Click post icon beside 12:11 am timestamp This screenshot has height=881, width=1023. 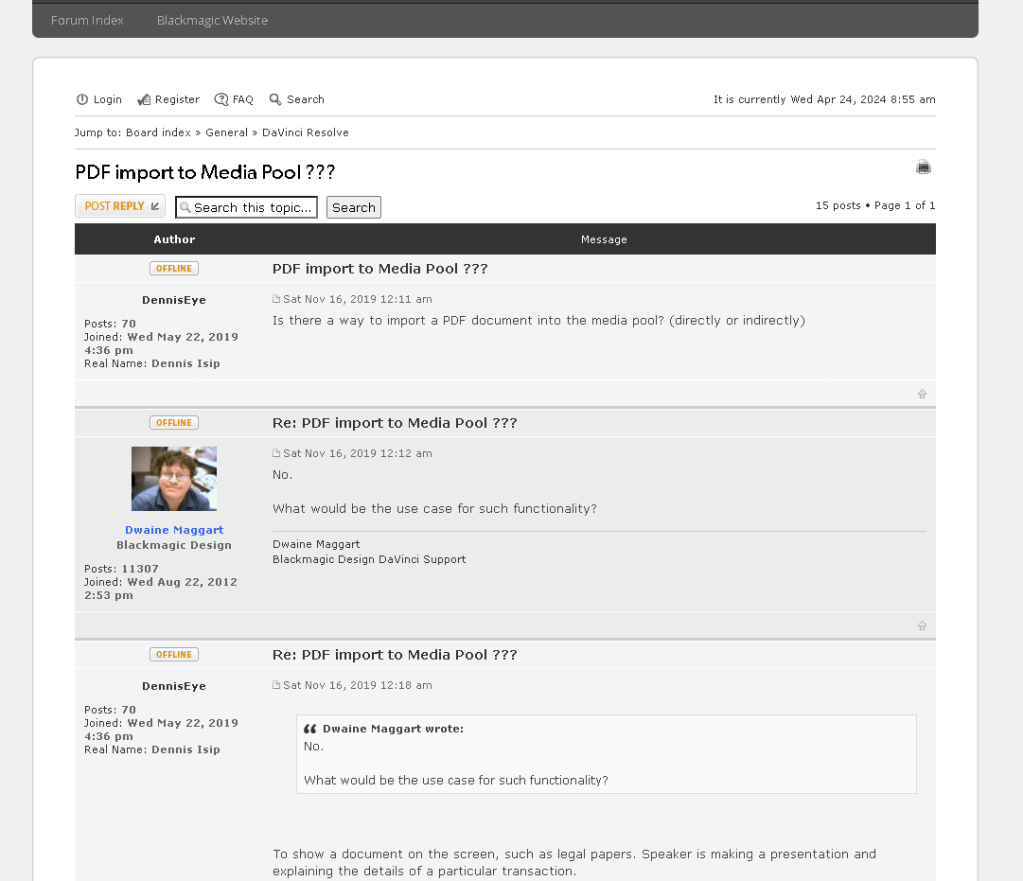276,299
